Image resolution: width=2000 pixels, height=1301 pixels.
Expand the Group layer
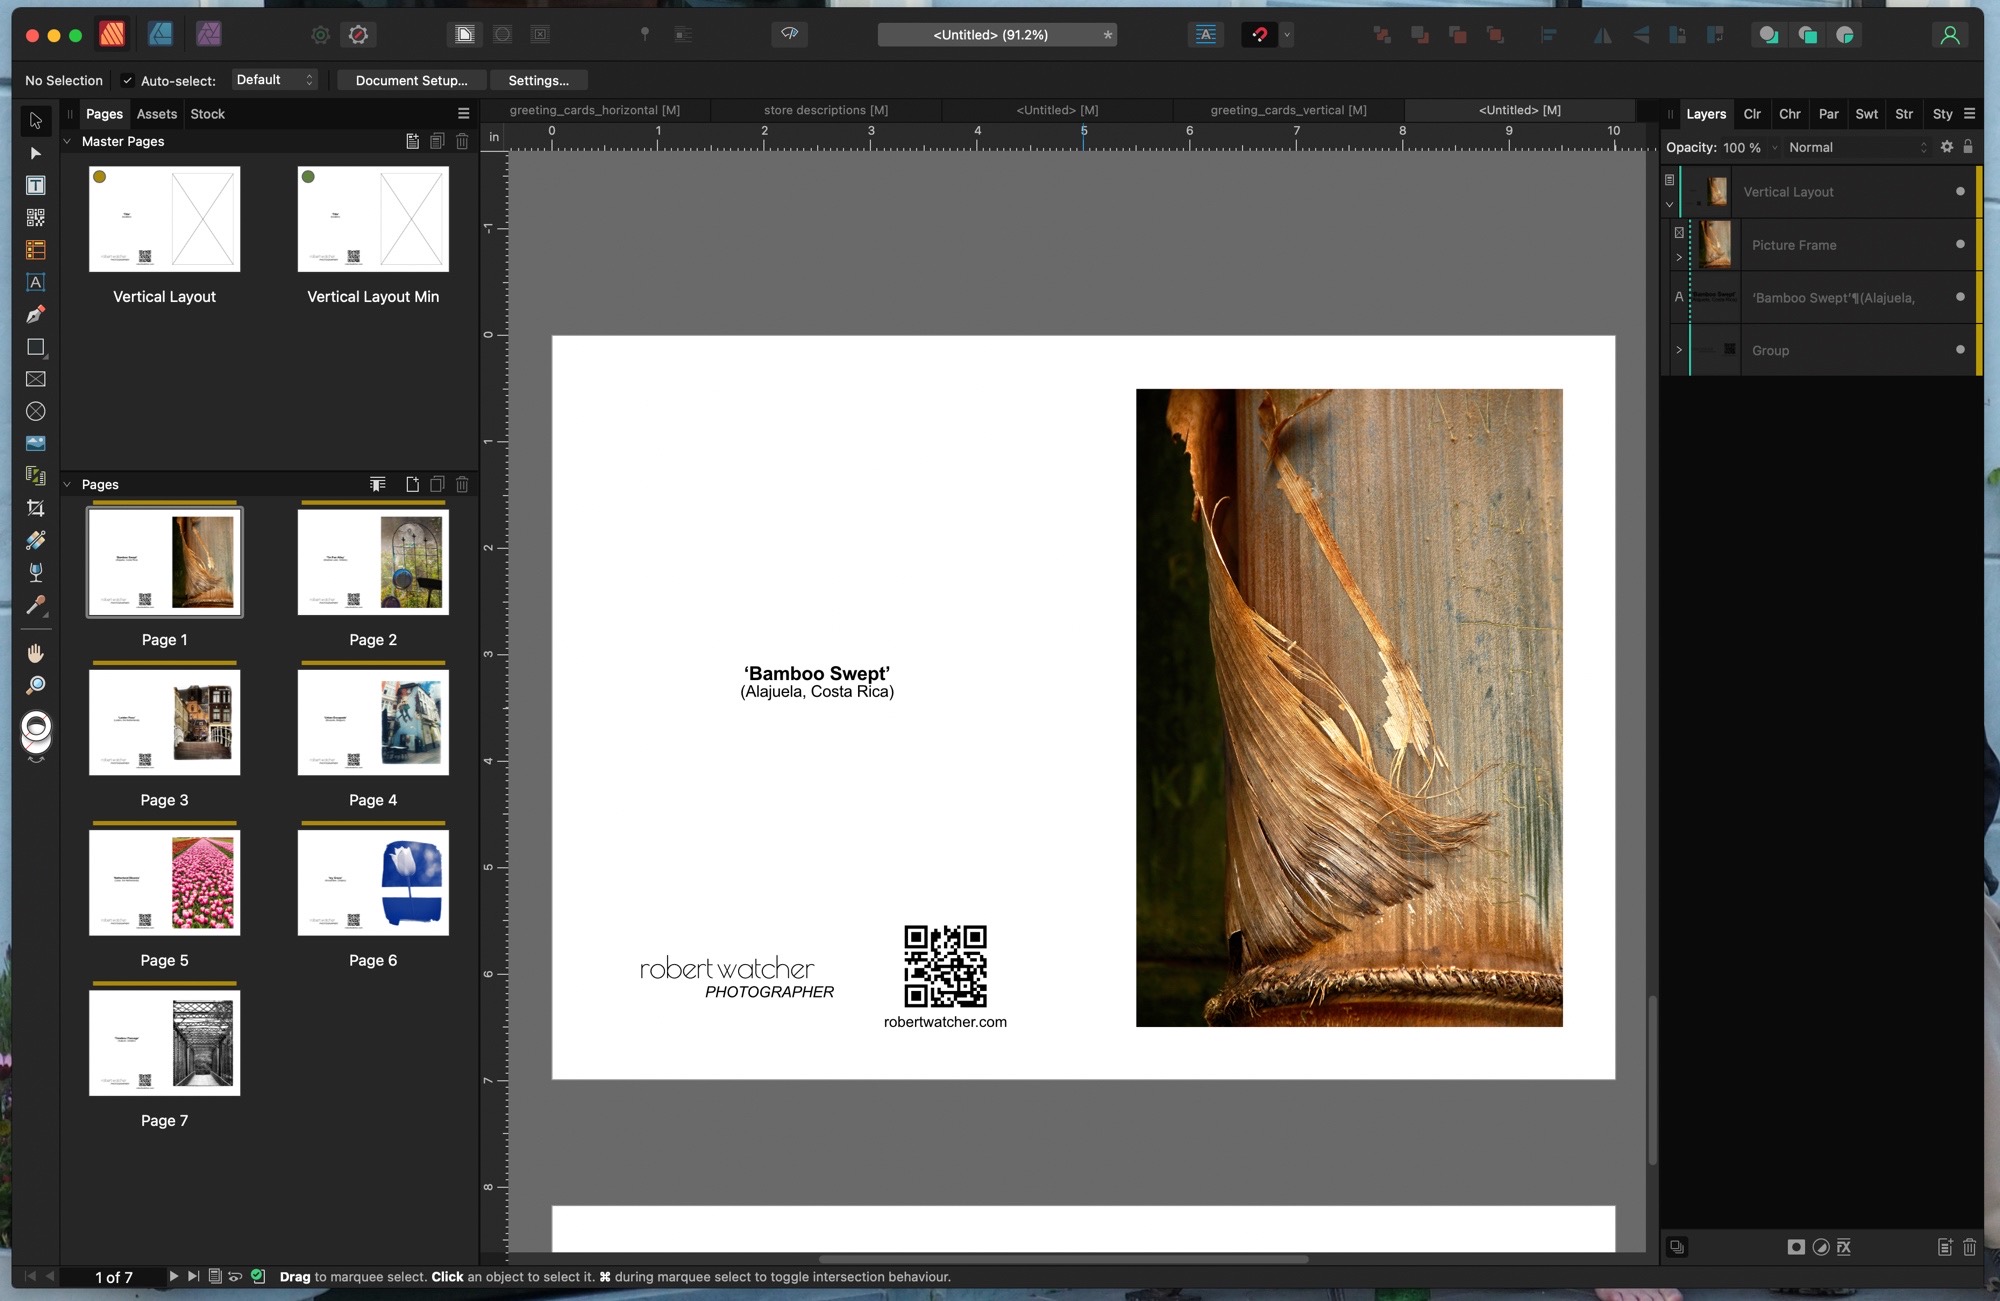(1679, 350)
